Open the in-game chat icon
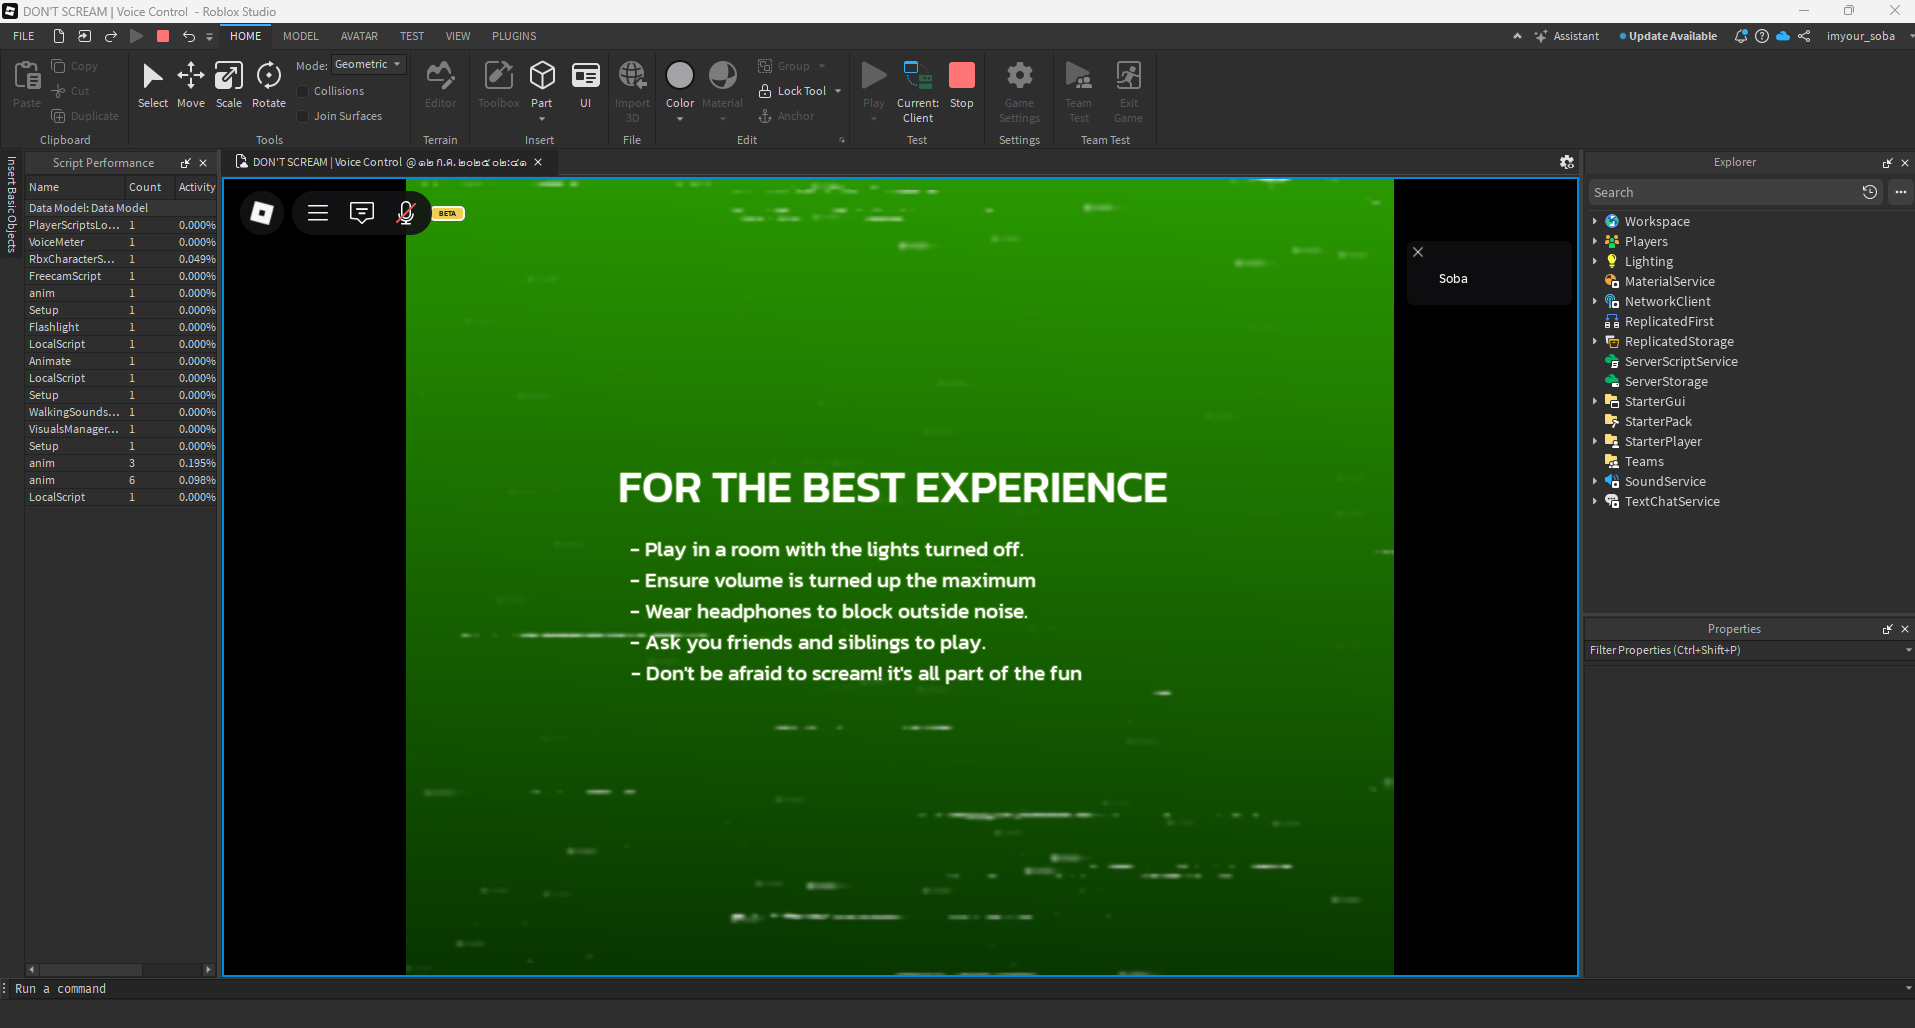1915x1028 pixels. 362,213
